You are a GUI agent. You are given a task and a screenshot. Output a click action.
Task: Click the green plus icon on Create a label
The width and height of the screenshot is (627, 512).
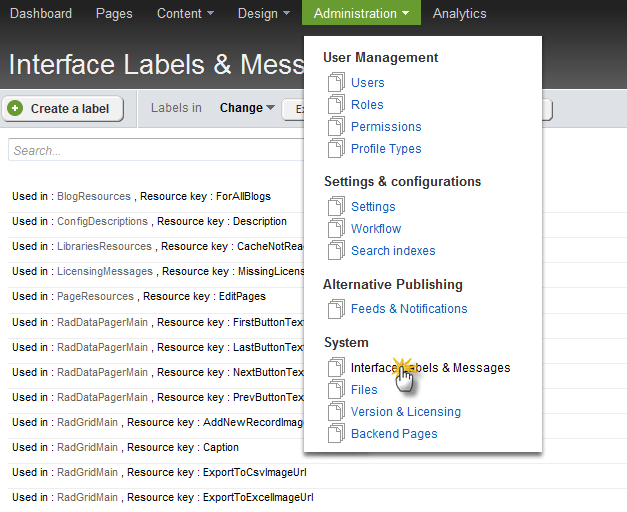click(15, 108)
